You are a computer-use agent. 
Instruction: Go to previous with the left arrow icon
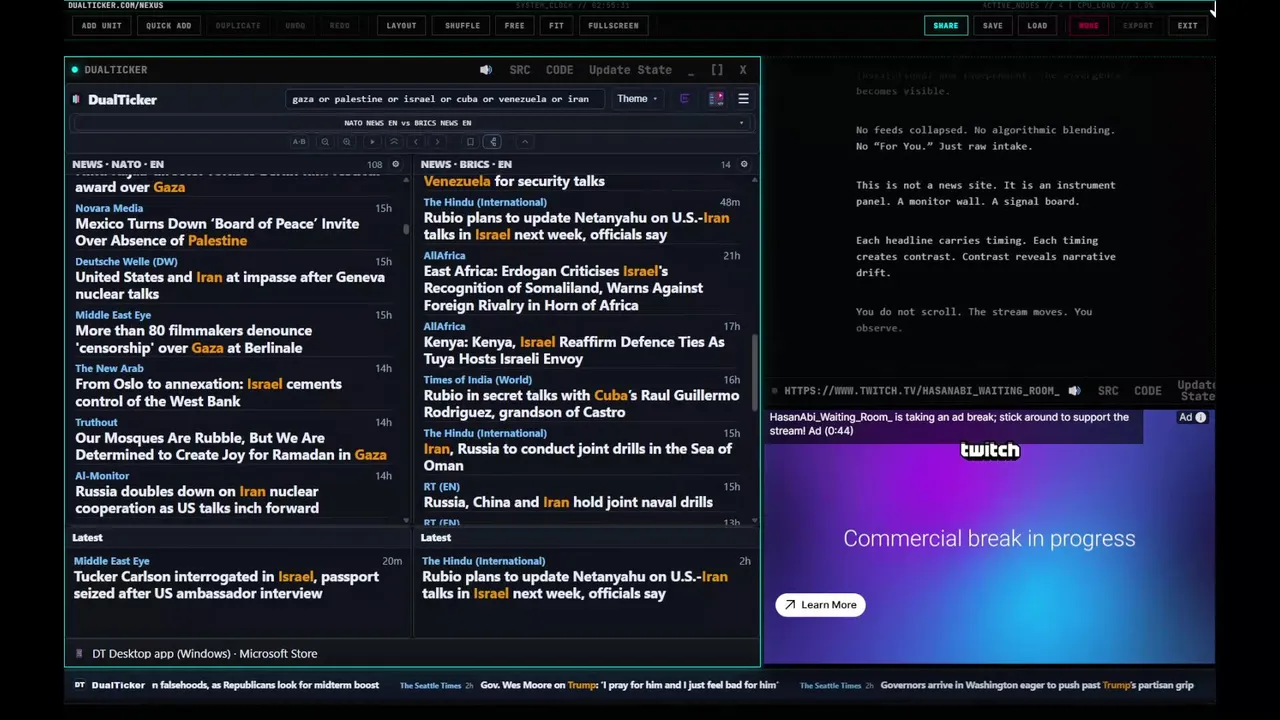click(416, 142)
